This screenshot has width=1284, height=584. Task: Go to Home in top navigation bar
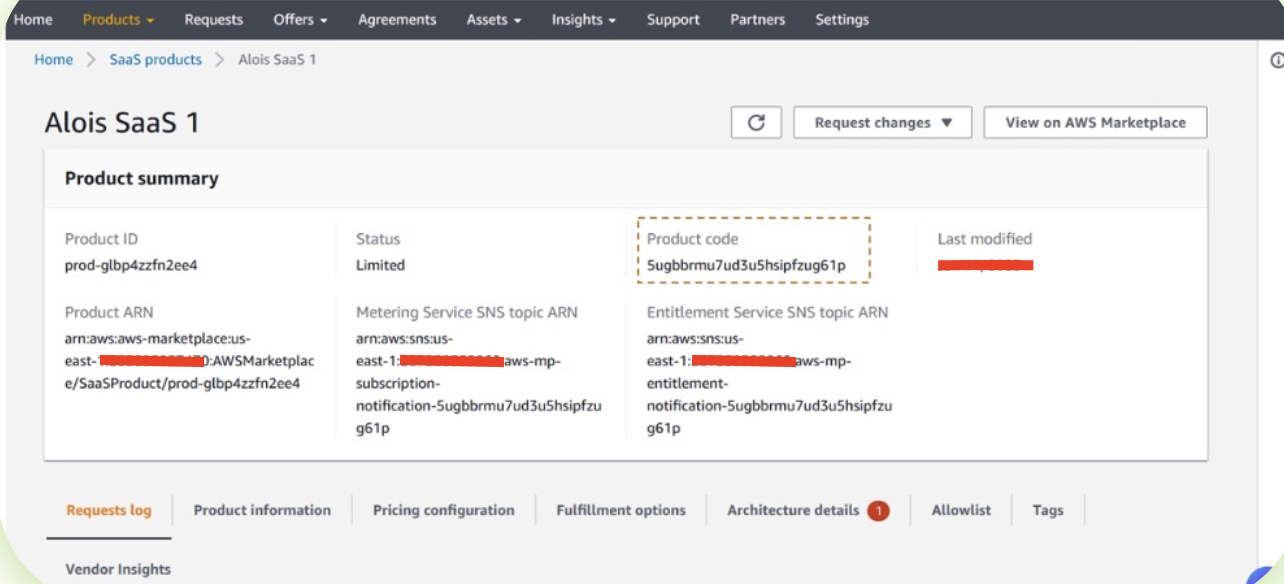coord(33,19)
